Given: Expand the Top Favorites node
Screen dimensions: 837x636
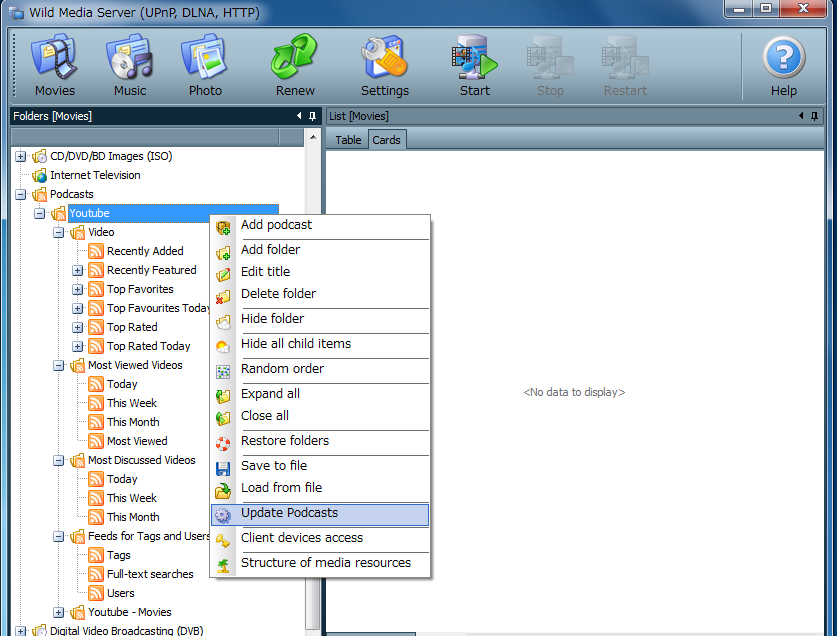Looking at the screenshot, I should pos(77,289).
